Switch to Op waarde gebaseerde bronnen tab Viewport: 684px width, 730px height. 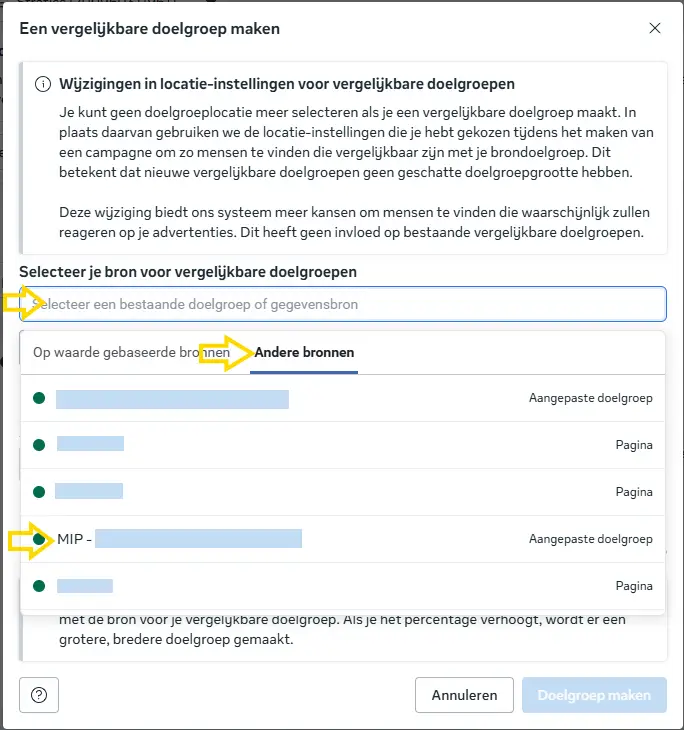click(130, 353)
